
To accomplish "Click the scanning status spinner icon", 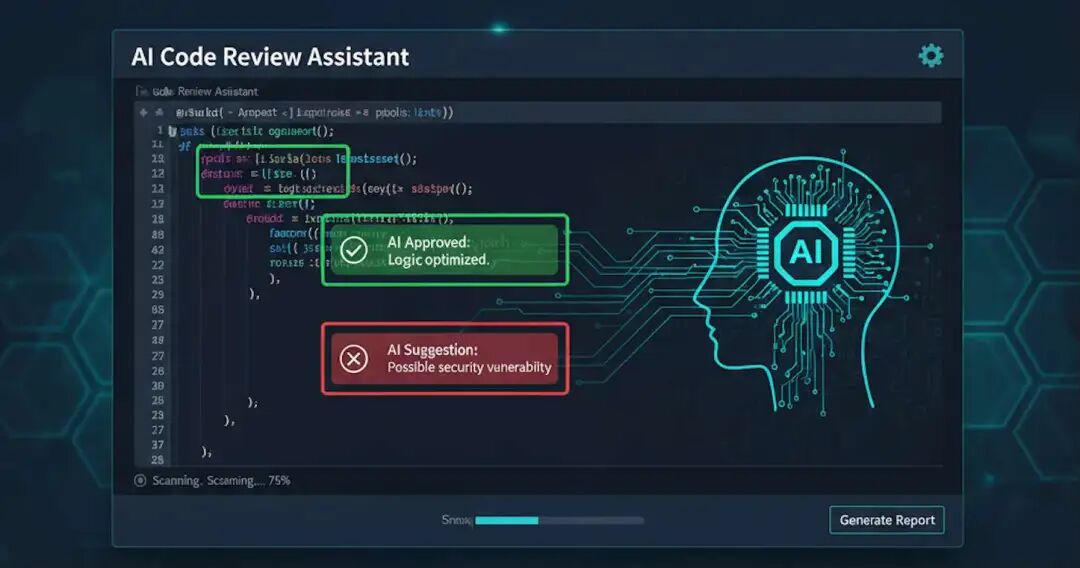I will 140,481.
